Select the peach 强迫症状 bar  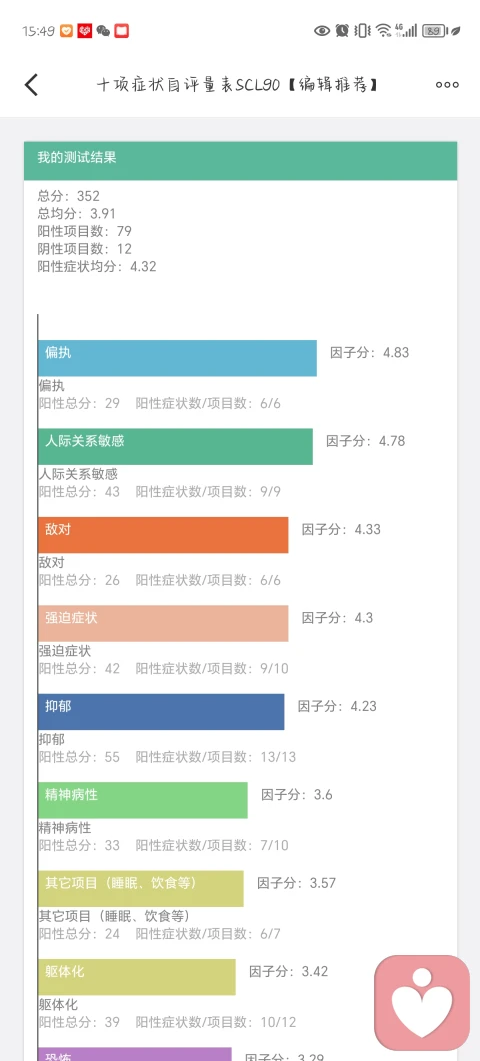coord(163,623)
